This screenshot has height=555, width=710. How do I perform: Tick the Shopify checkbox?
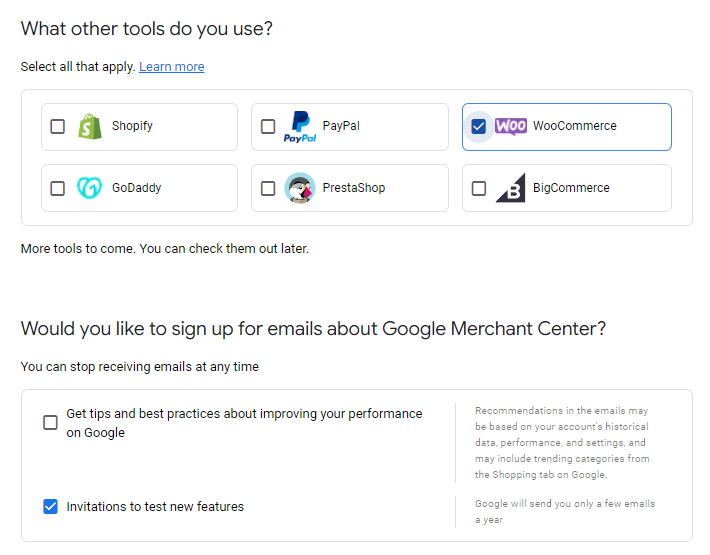[x=58, y=126]
